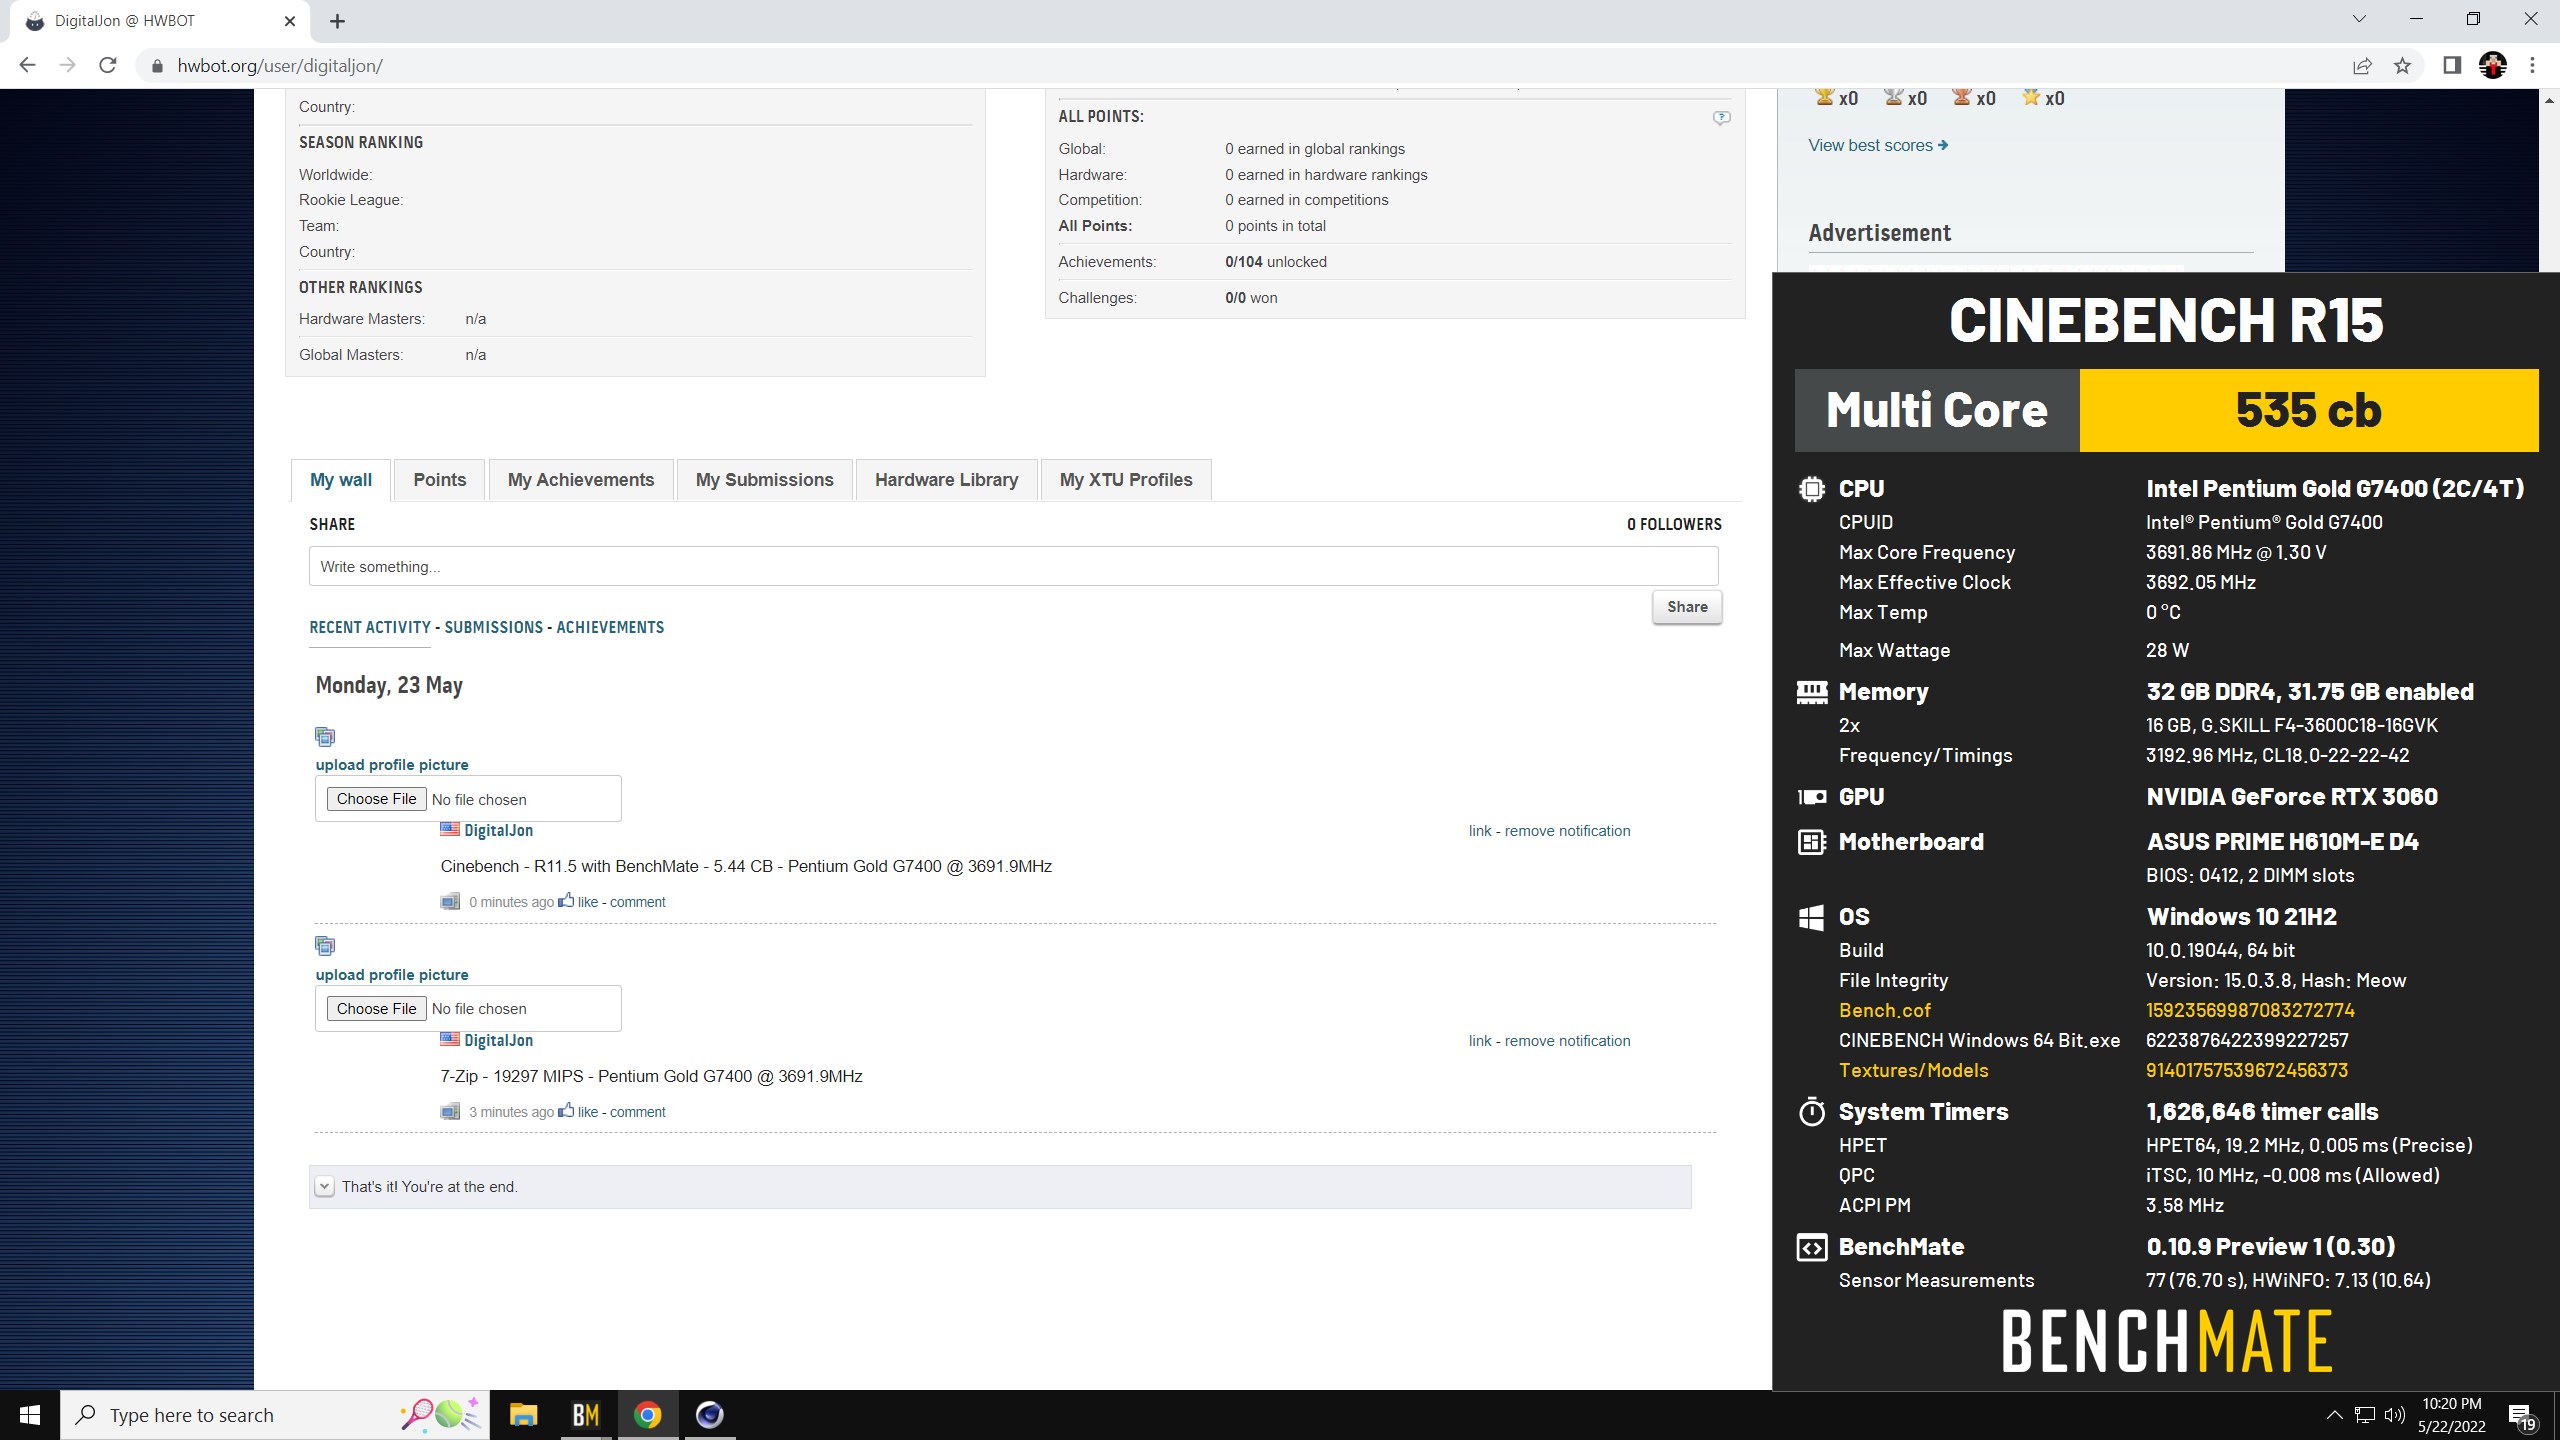Click the Write something input box

[x=1013, y=566]
